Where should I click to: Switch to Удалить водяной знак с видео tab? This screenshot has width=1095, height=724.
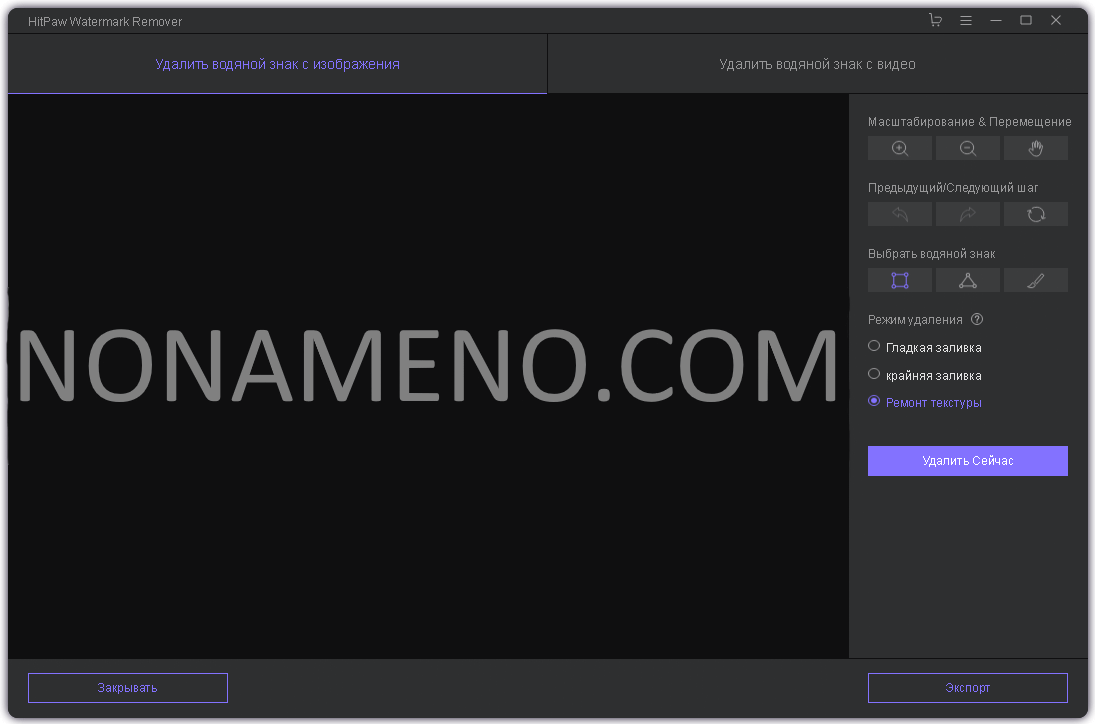(817, 64)
